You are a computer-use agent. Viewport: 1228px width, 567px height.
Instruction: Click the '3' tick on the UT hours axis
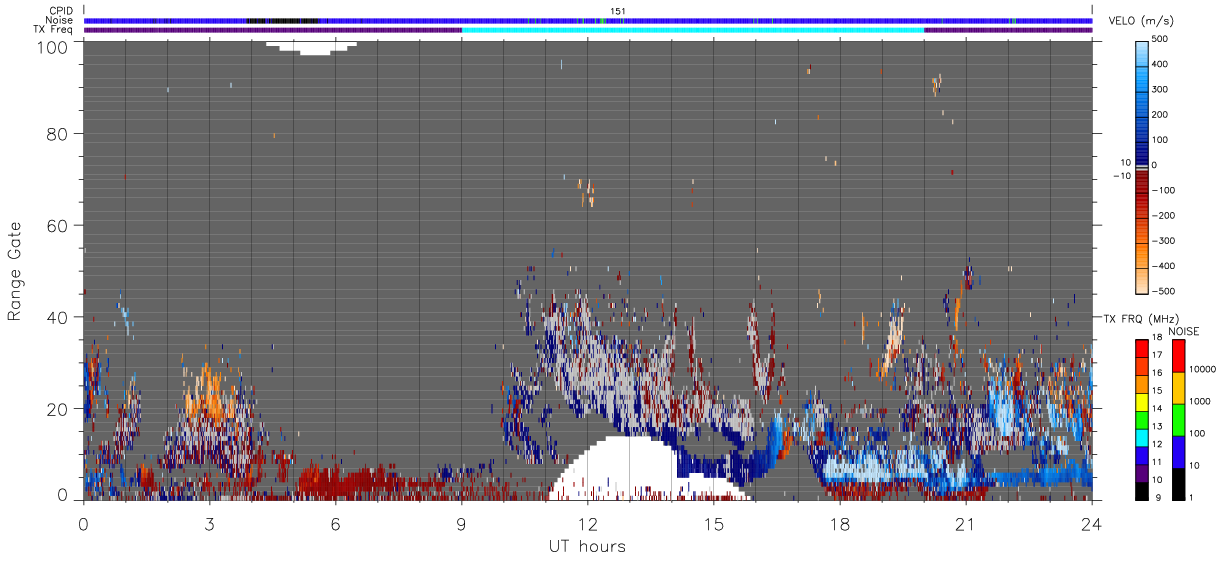[209, 524]
